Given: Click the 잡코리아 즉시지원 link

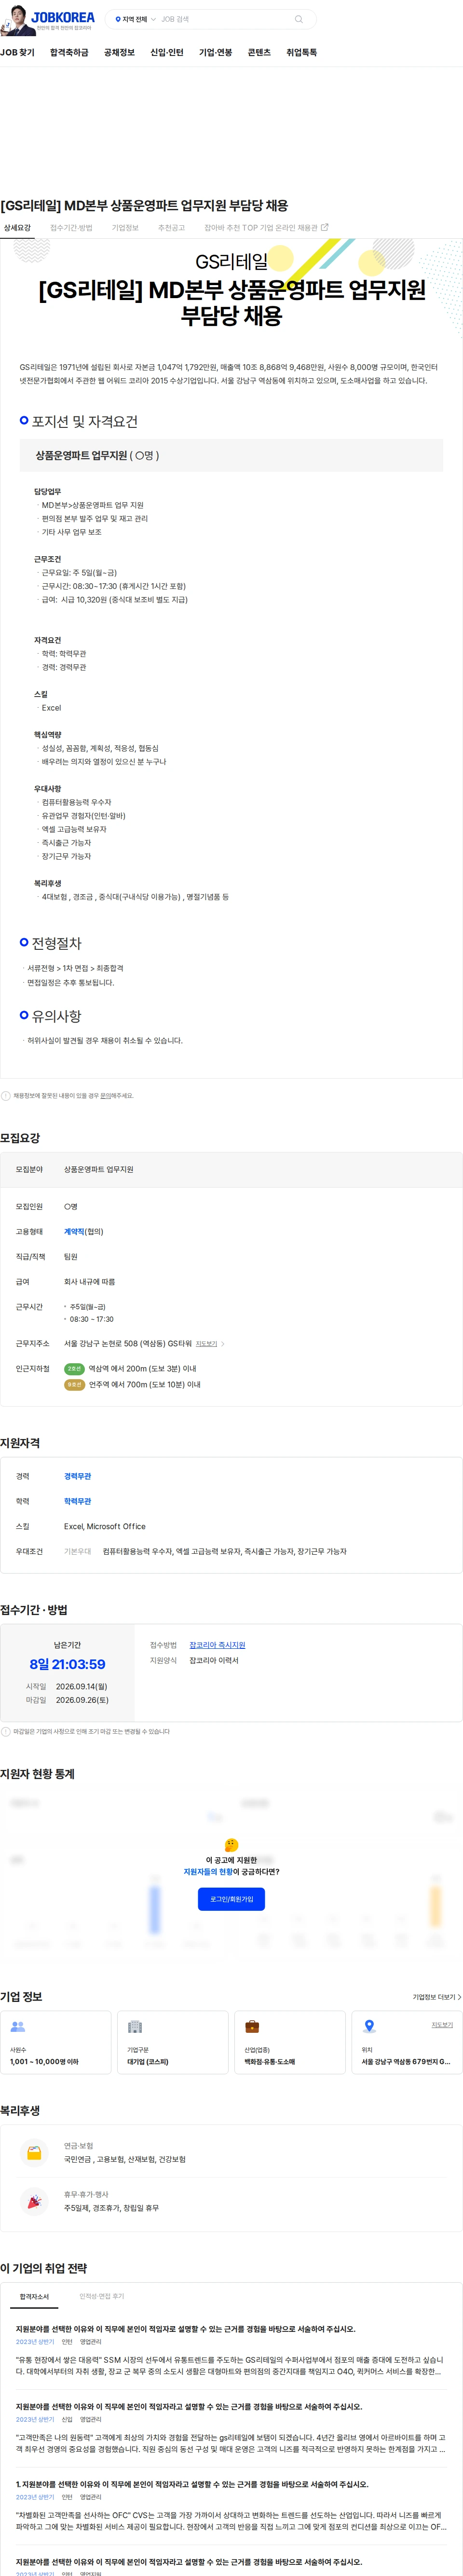Looking at the screenshot, I should coord(217,1644).
